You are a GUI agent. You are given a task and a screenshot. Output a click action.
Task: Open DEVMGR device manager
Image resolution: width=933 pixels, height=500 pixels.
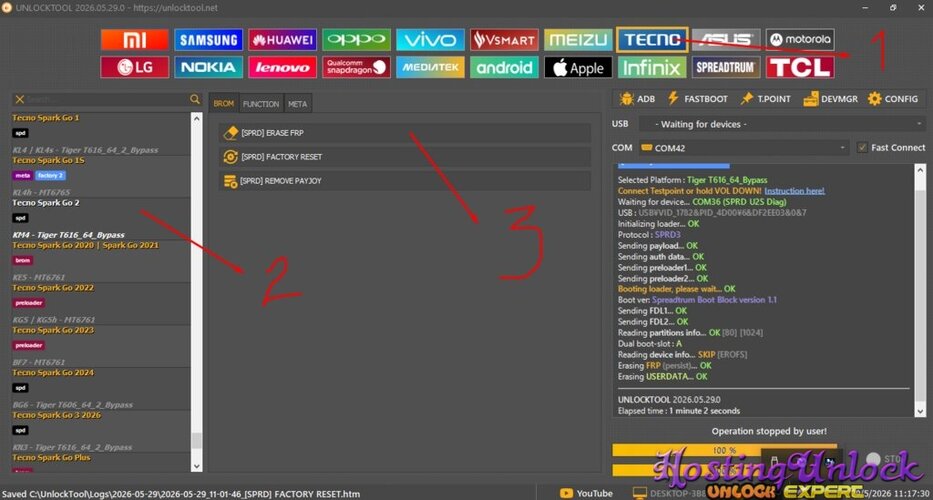[x=831, y=99]
